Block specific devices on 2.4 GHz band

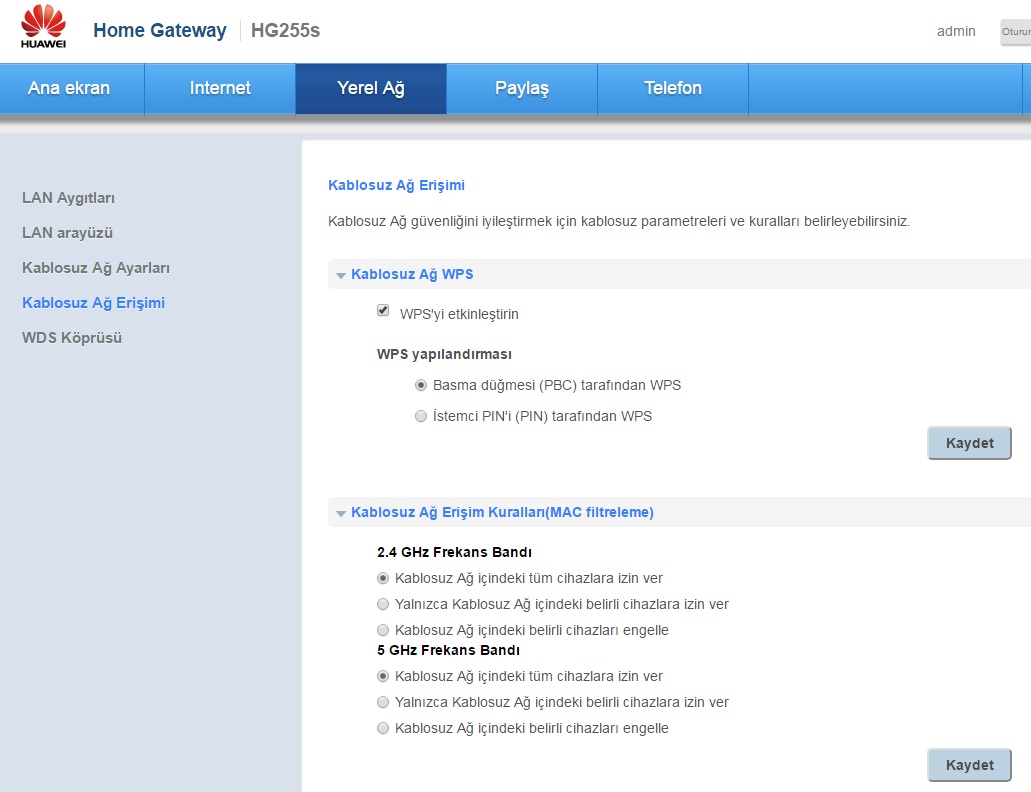[x=383, y=630]
